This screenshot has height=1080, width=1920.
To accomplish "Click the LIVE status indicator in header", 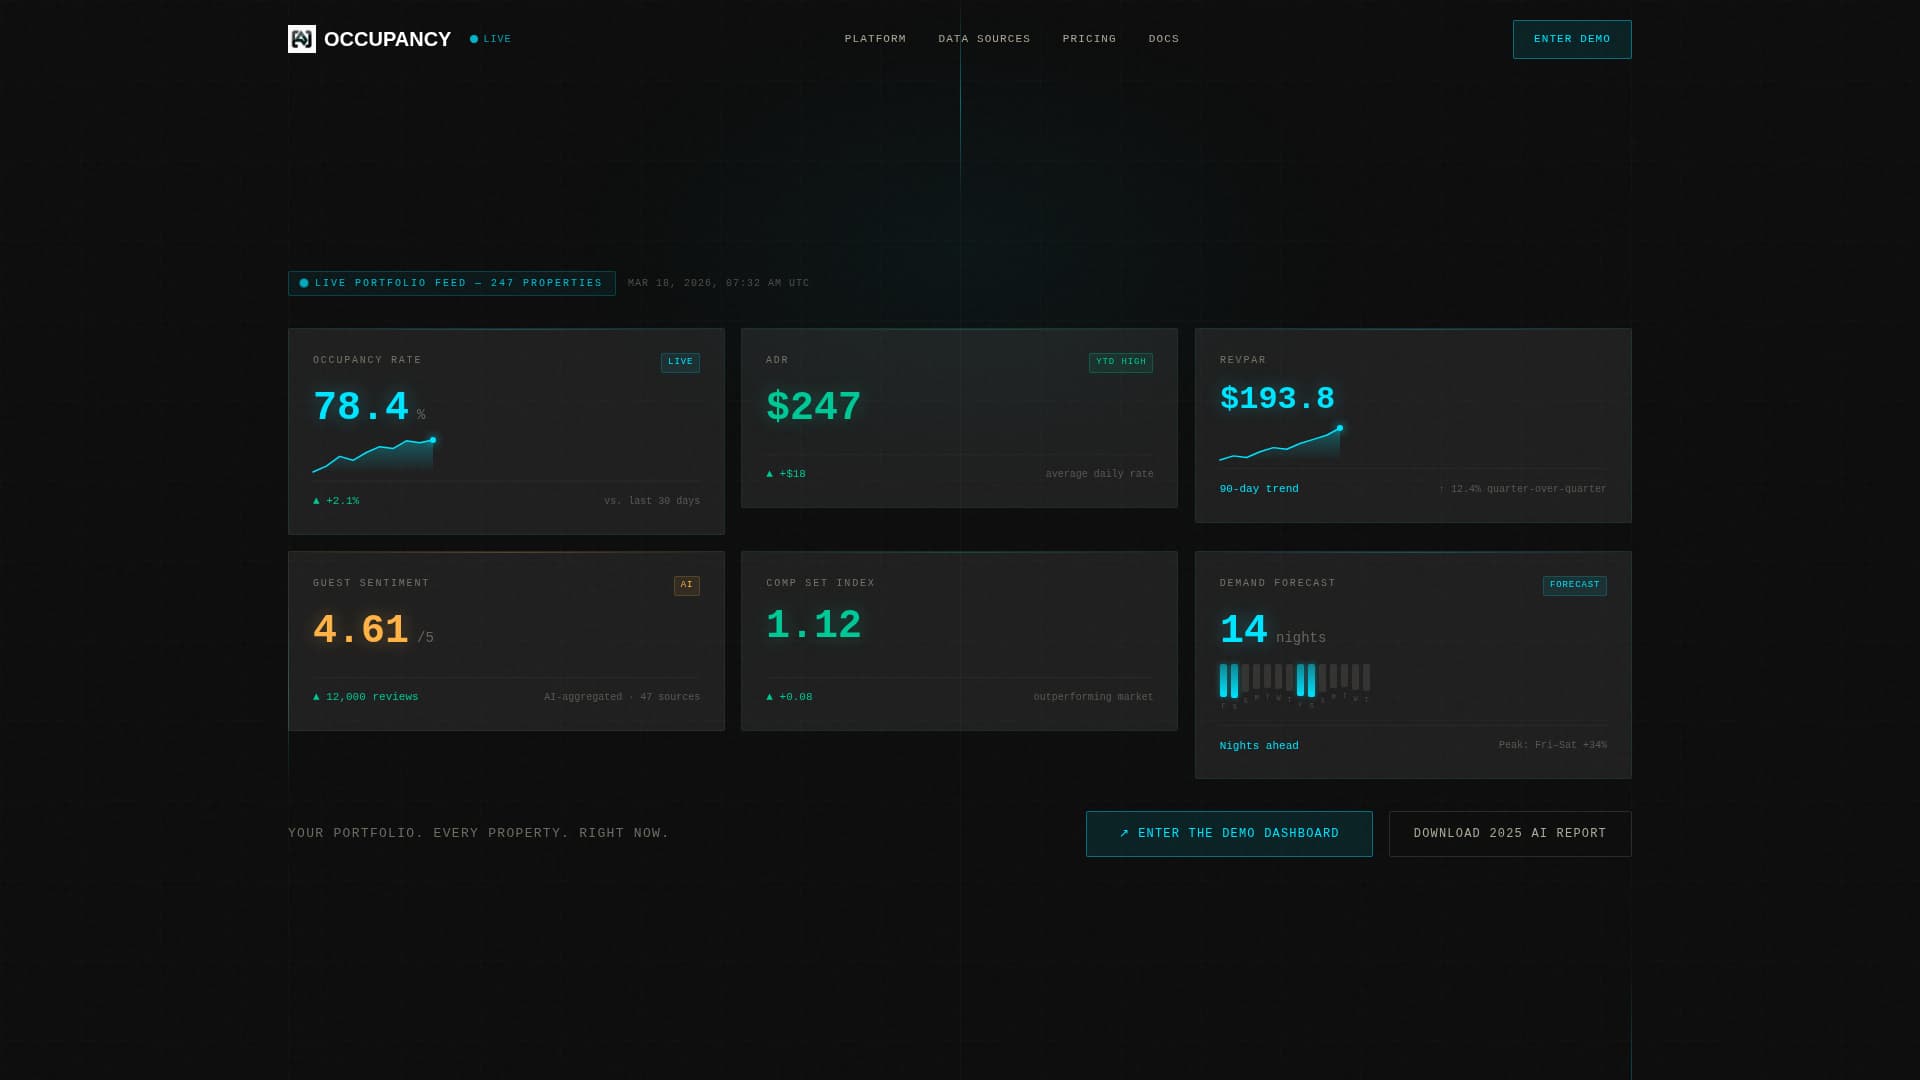I will (x=490, y=39).
